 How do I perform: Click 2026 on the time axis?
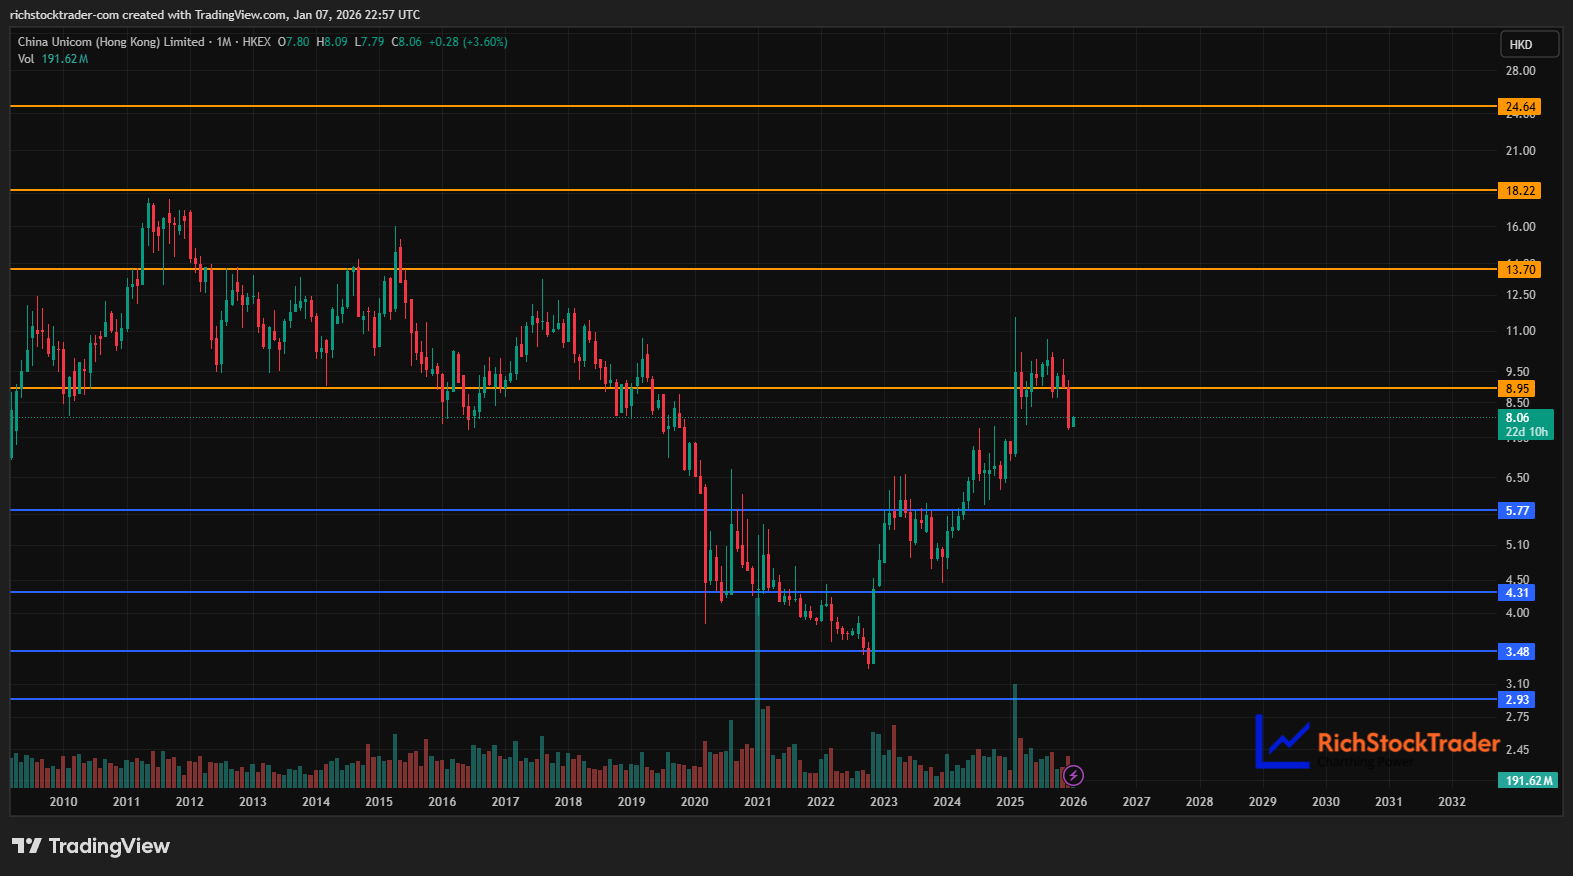point(1073,802)
